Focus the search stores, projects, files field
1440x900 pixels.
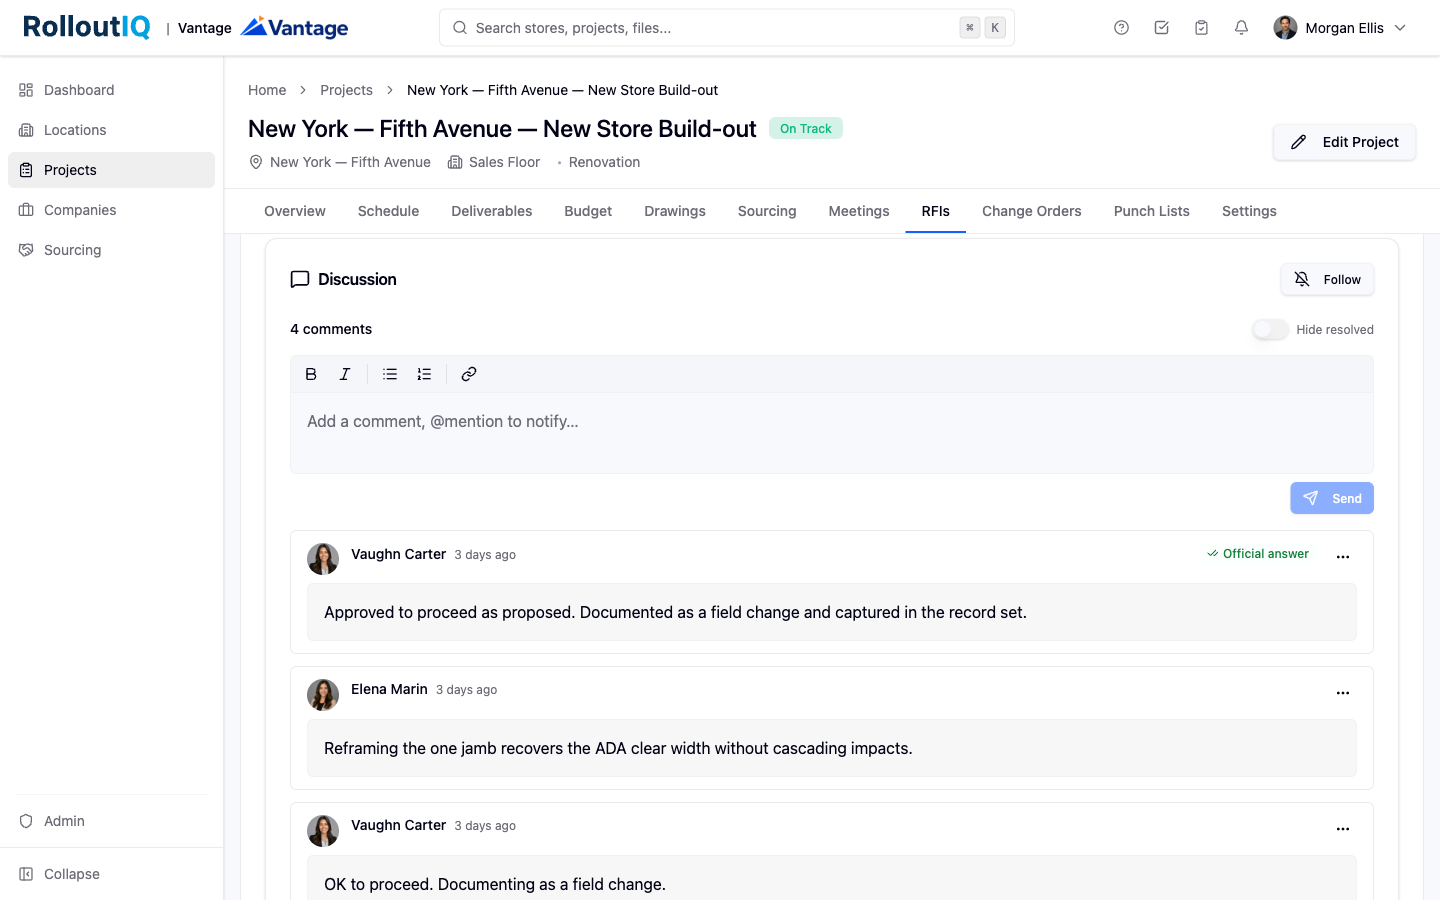coord(727,28)
